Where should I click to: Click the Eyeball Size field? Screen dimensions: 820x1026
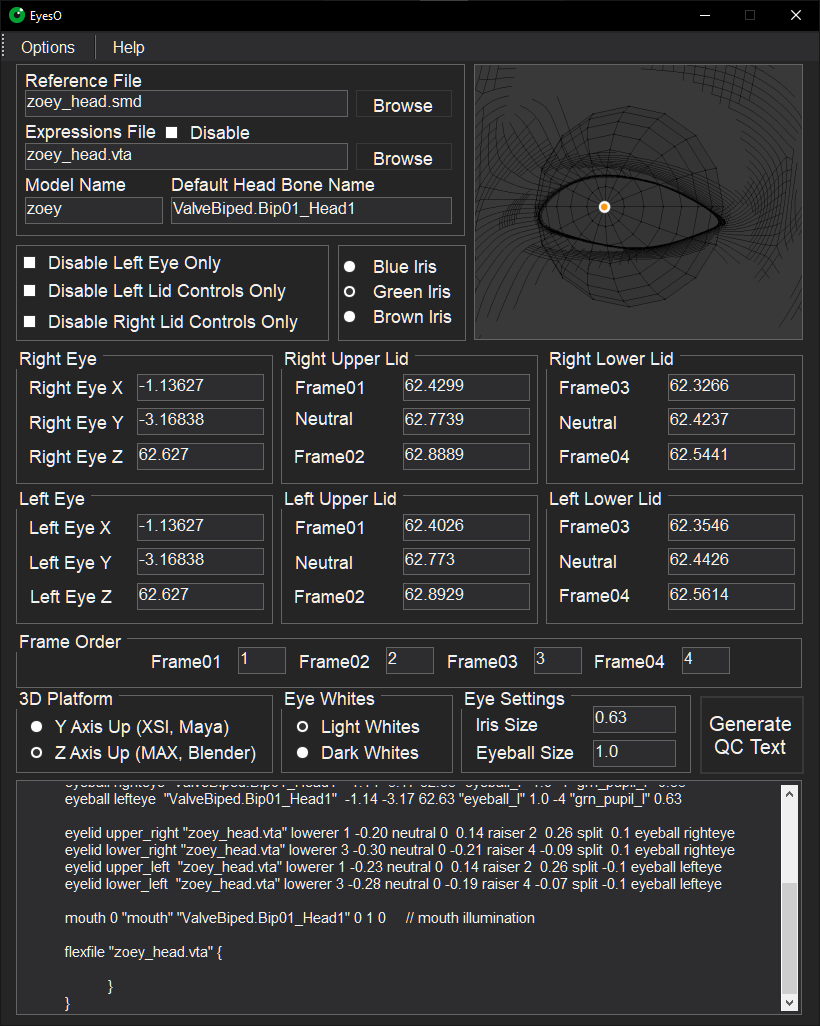[634, 753]
